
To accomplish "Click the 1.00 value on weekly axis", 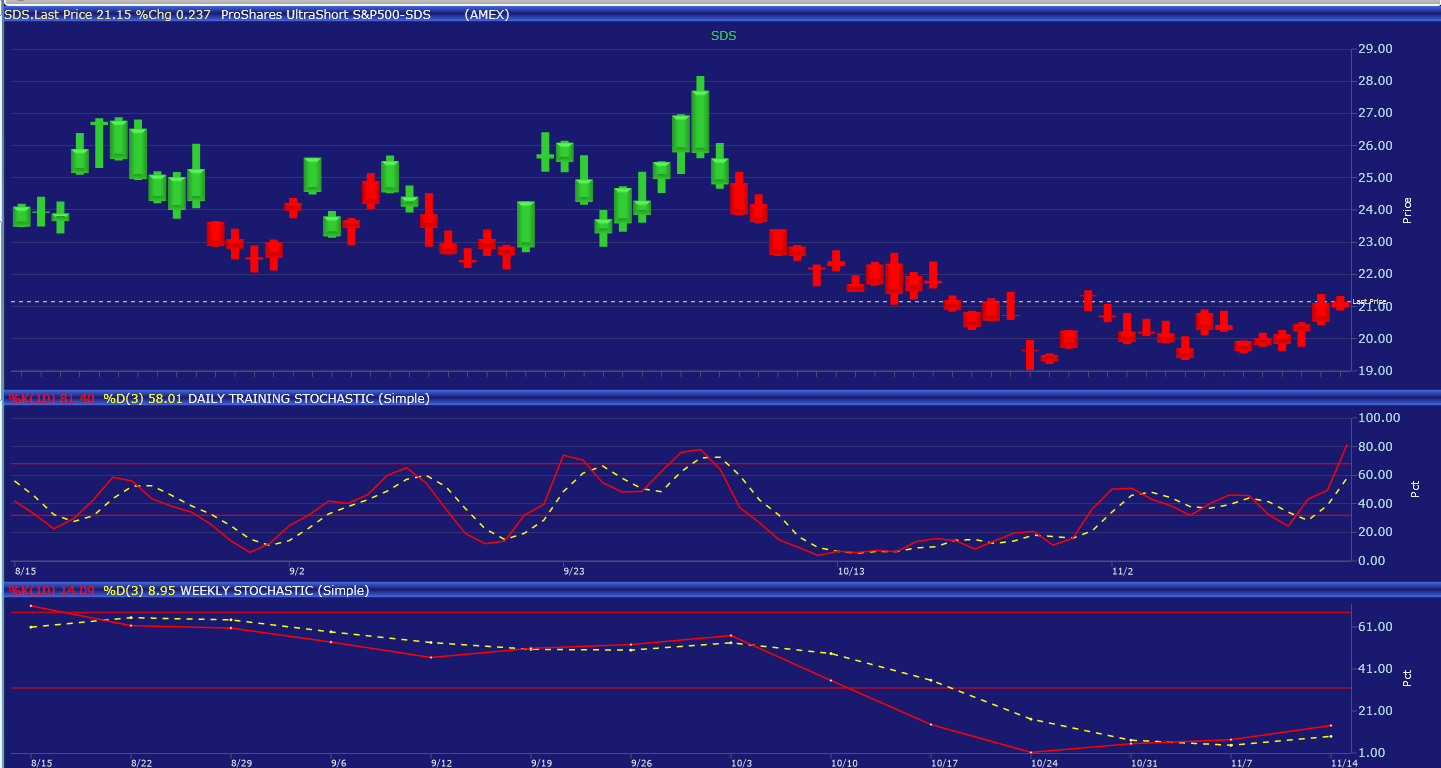I will (1372, 753).
